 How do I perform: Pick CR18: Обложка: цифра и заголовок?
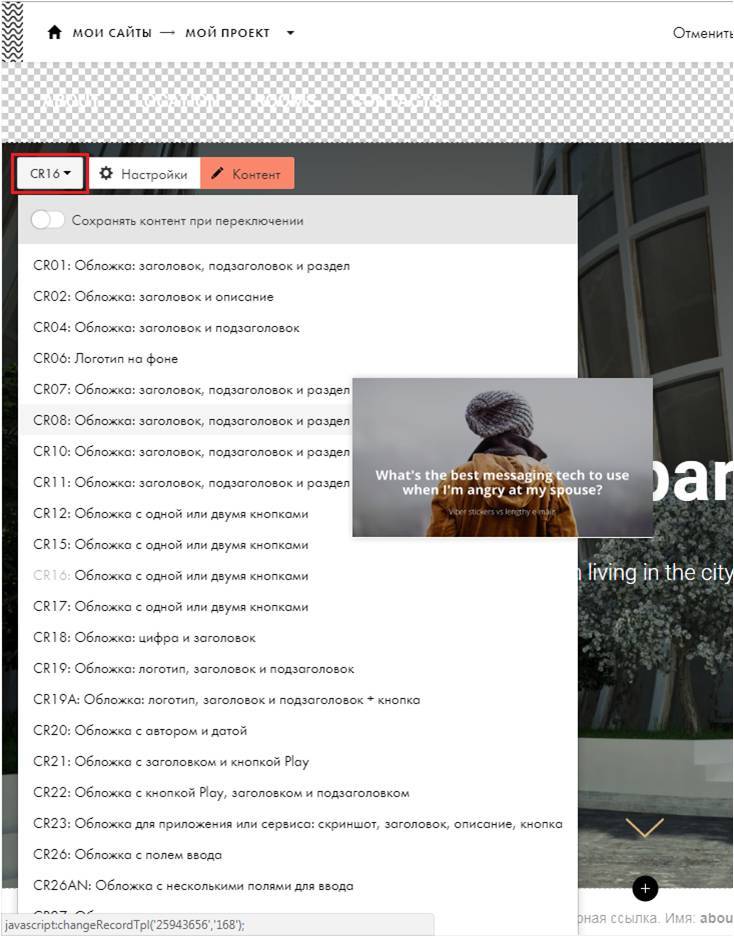pyautogui.click(x=144, y=638)
